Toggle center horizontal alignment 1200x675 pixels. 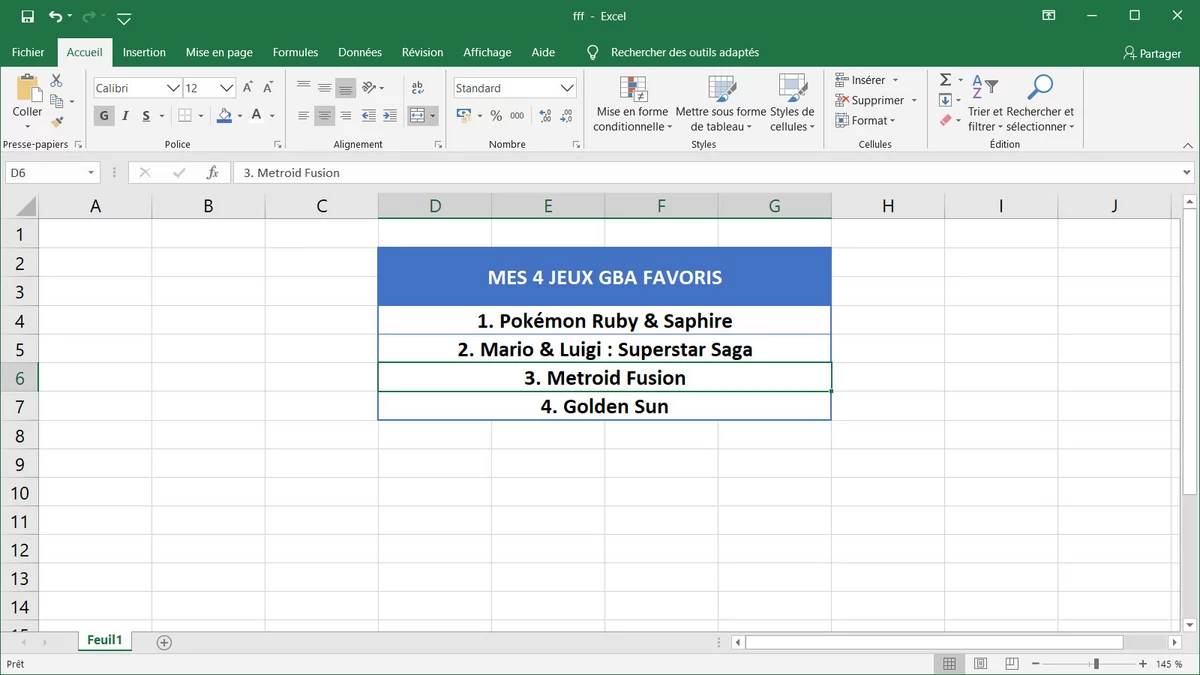point(324,116)
